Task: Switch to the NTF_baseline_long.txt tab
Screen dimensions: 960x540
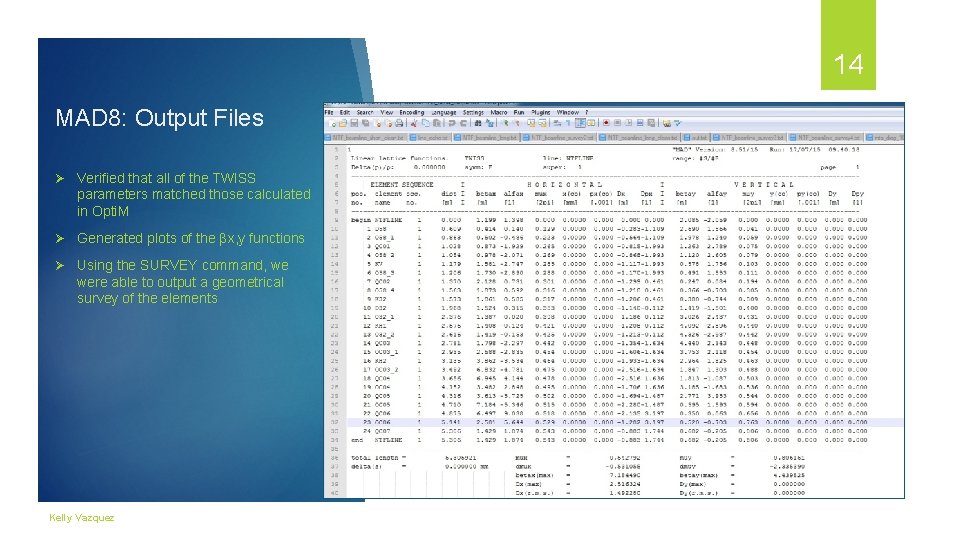Action: pos(486,138)
